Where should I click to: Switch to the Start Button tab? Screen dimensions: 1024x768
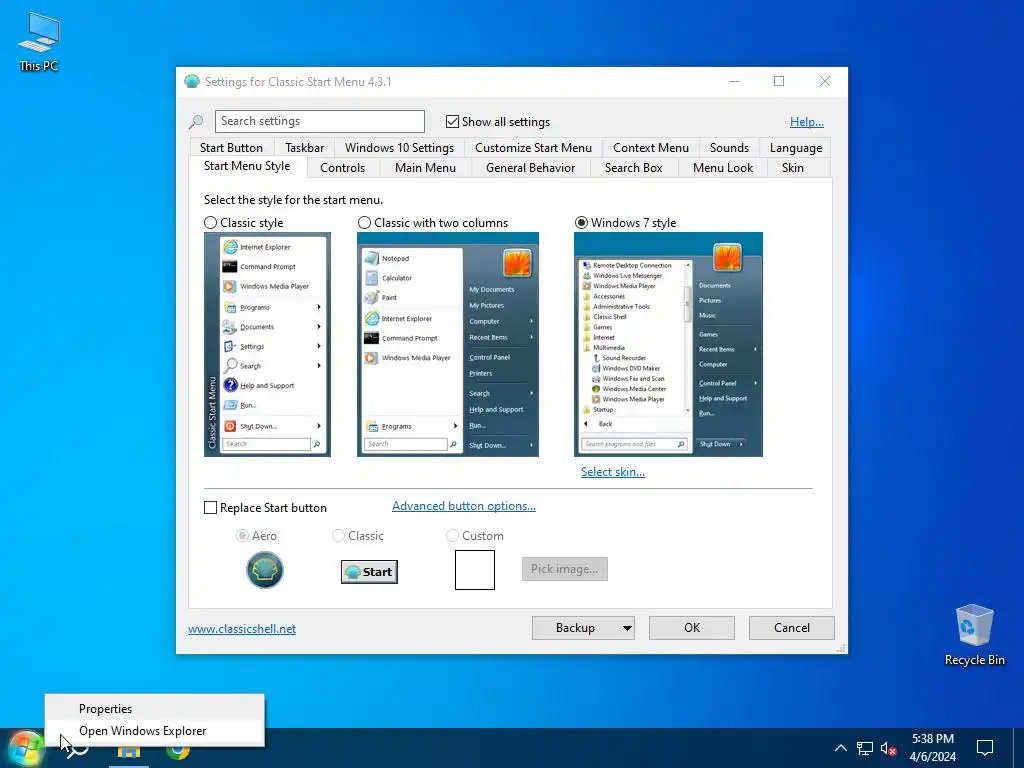(x=231, y=148)
